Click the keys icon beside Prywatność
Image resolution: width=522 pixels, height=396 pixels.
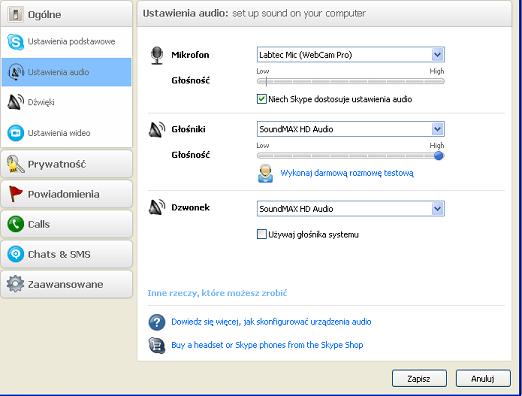click(x=15, y=164)
